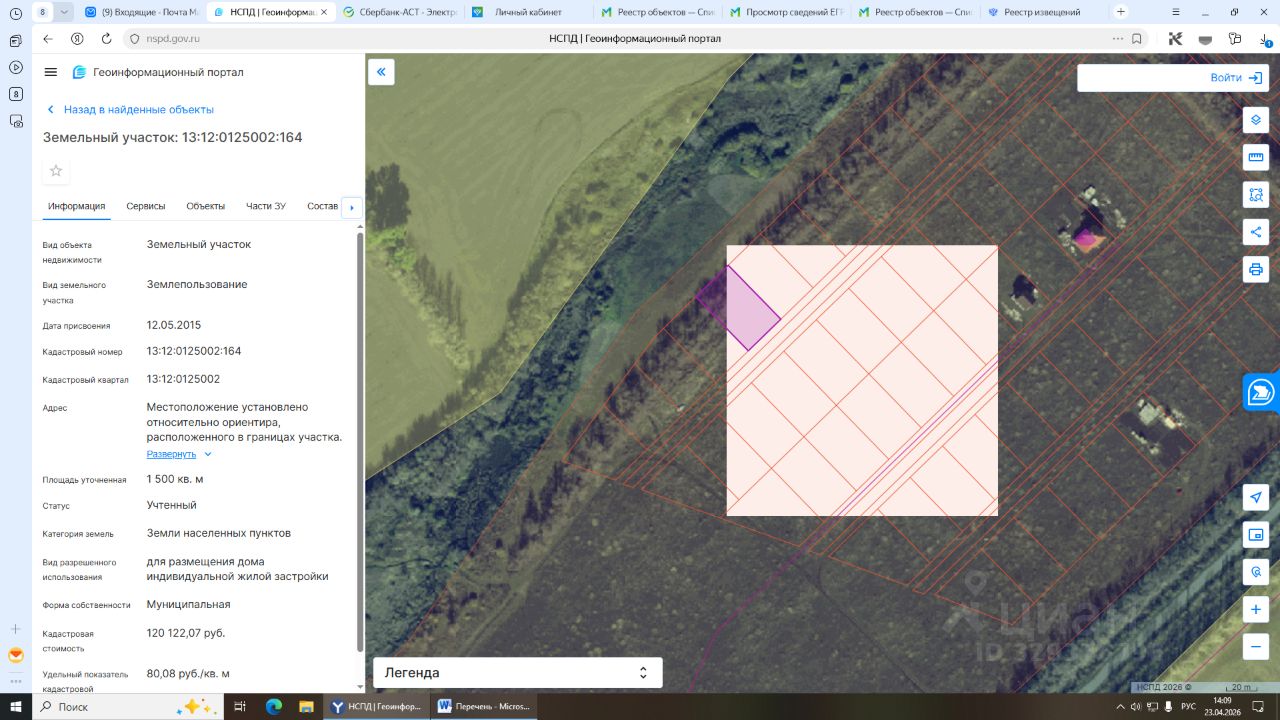Open the new tab plus button
The height and width of the screenshot is (720, 1280).
pos(1121,12)
